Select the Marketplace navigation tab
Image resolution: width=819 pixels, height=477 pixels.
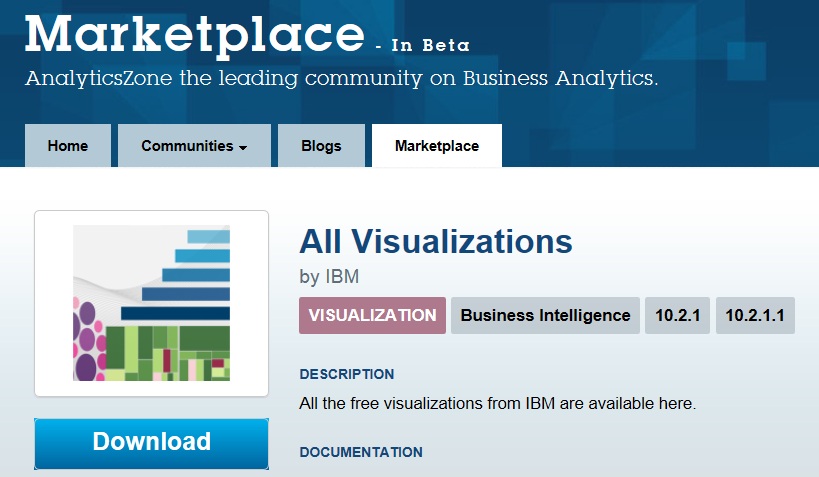[x=436, y=146]
